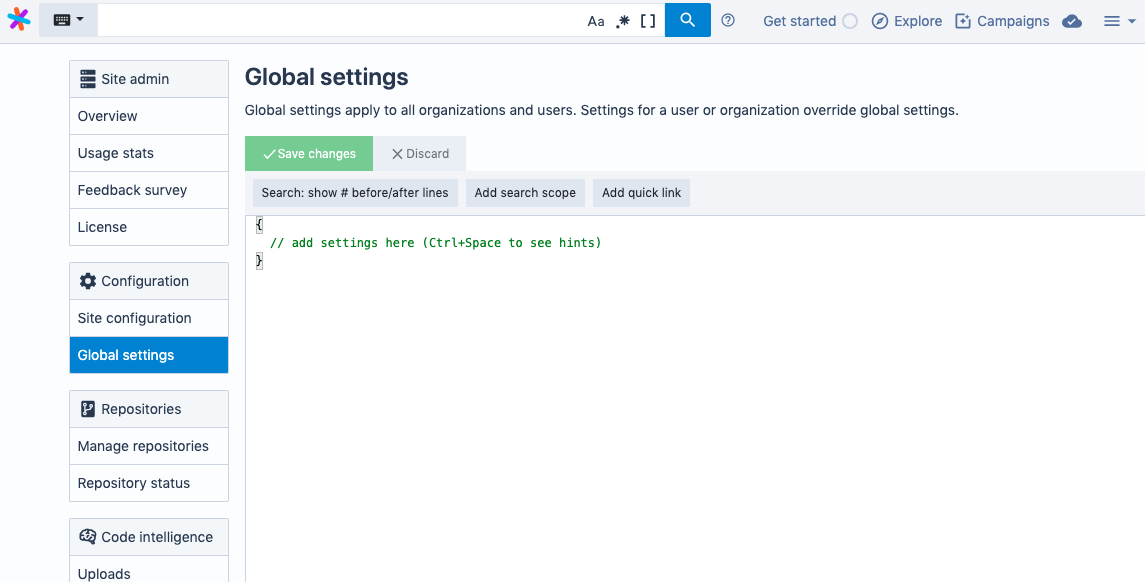Open Usage stats page

click(149, 153)
